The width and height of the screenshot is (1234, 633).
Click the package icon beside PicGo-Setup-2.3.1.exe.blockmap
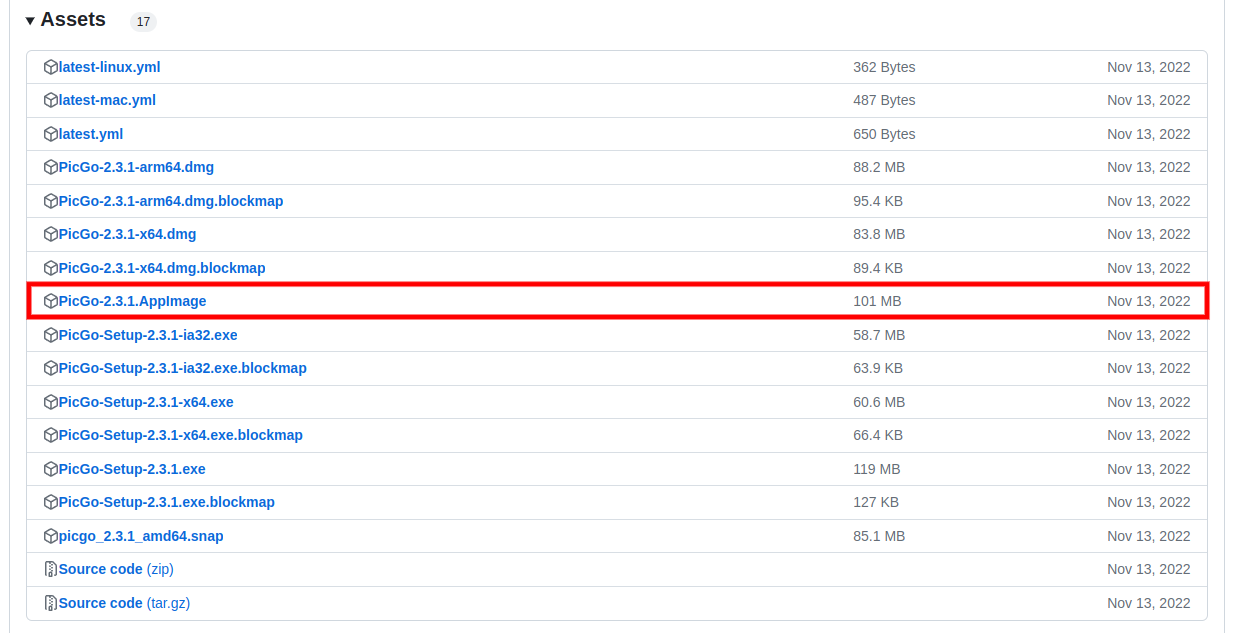(x=51, y=502)
